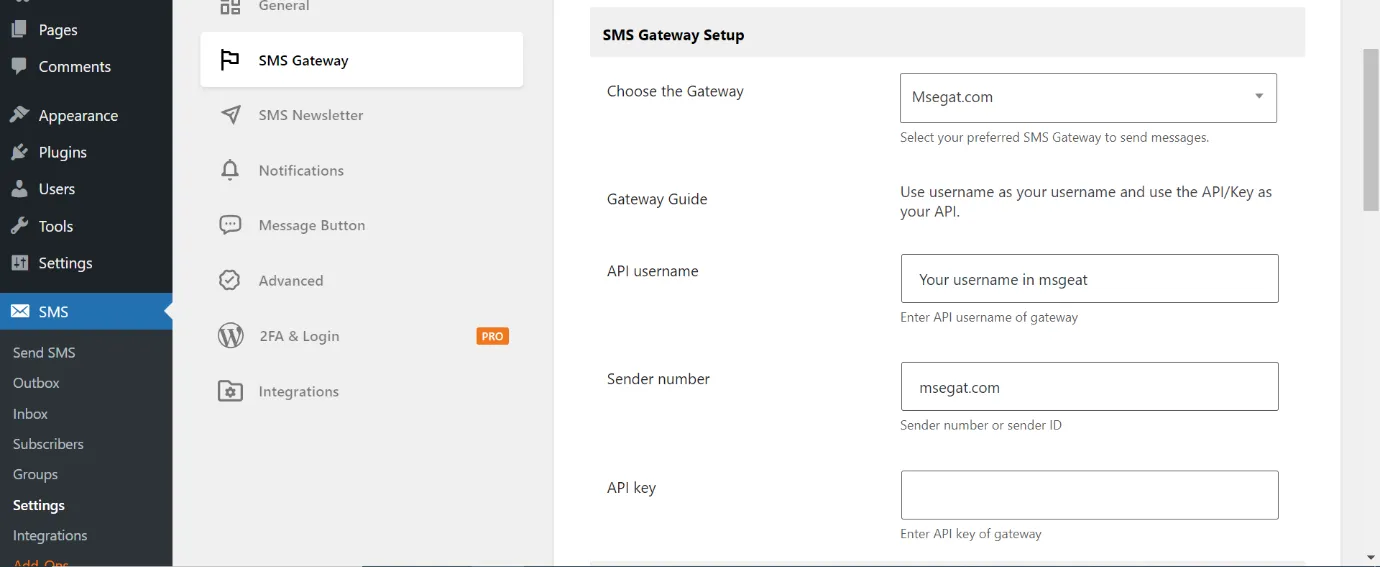The image size is (1380, 567).
Task: Click the Notifications bell icon
Action: point(230,170)
